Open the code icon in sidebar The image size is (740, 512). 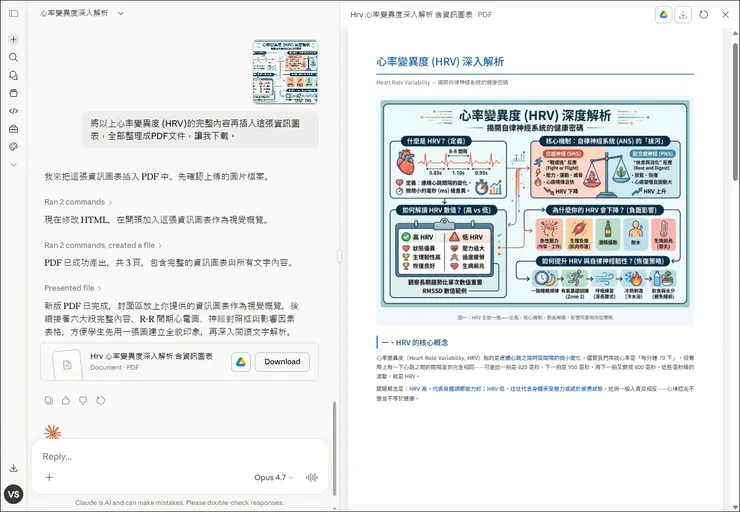13,111
